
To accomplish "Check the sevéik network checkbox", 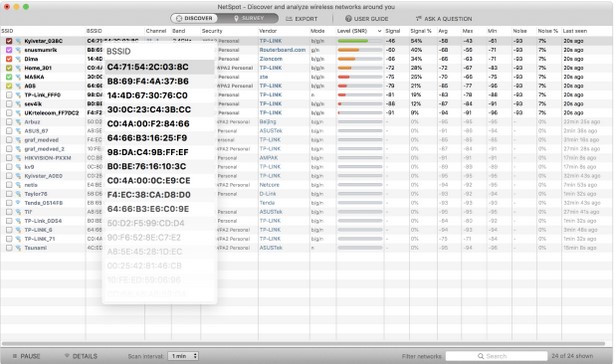I will point(9,104).
